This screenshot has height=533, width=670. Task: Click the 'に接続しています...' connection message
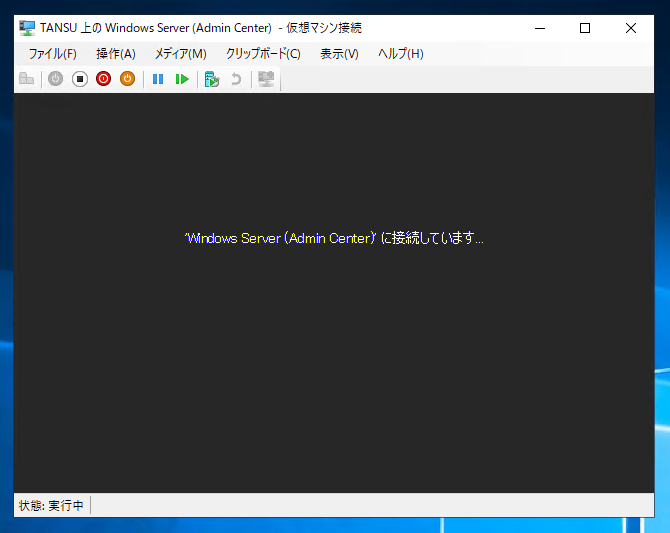pyautogui.click(x=334, y=238)
